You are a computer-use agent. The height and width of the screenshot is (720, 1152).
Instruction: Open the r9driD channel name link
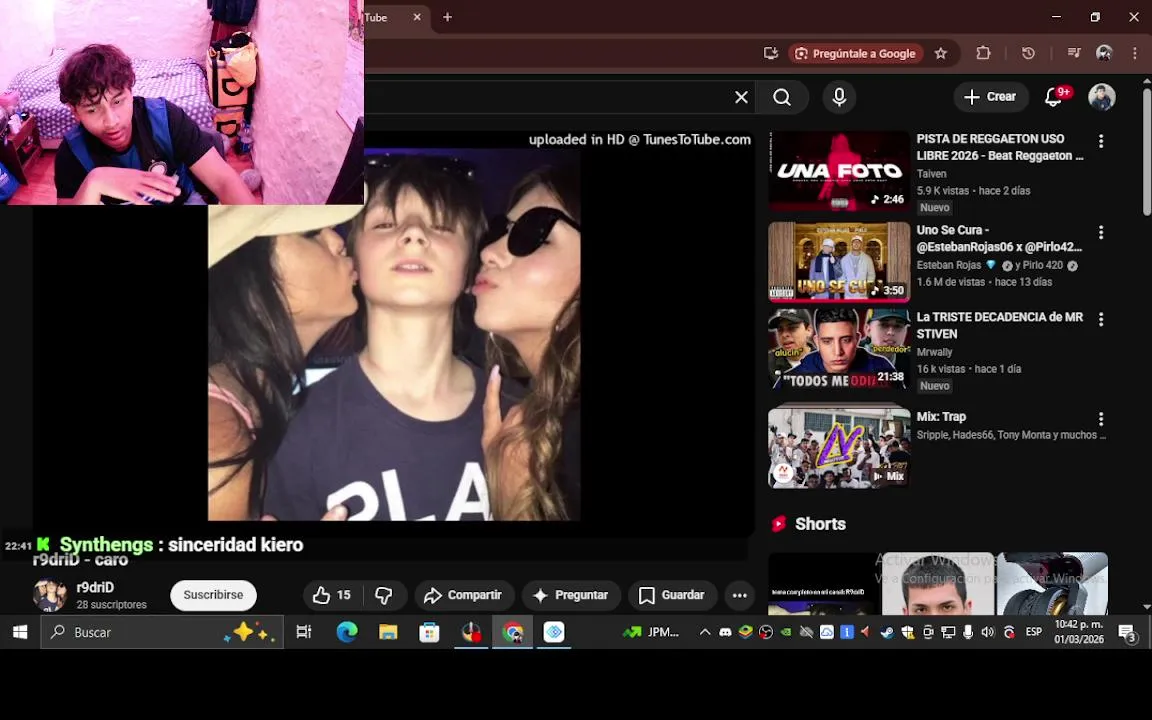(x=95, y=588)
